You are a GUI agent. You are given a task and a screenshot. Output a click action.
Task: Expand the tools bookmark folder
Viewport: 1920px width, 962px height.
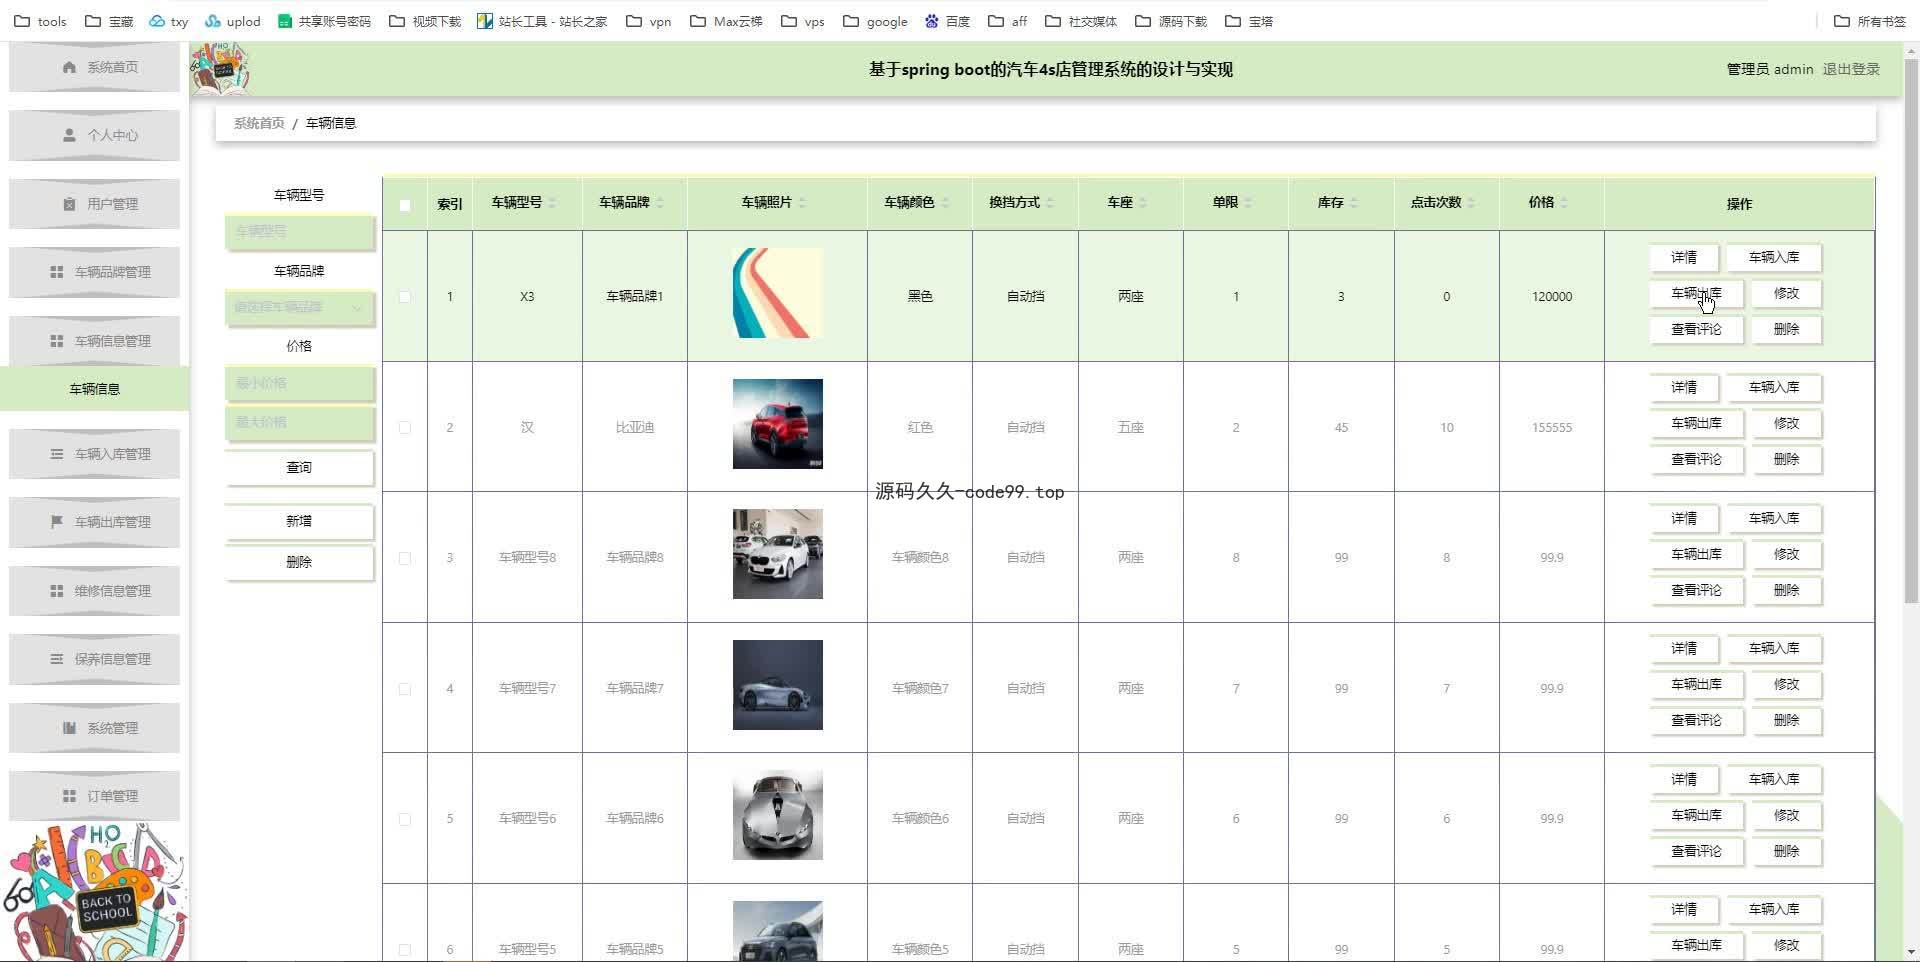pyautogui.click(x=41, y=21)
